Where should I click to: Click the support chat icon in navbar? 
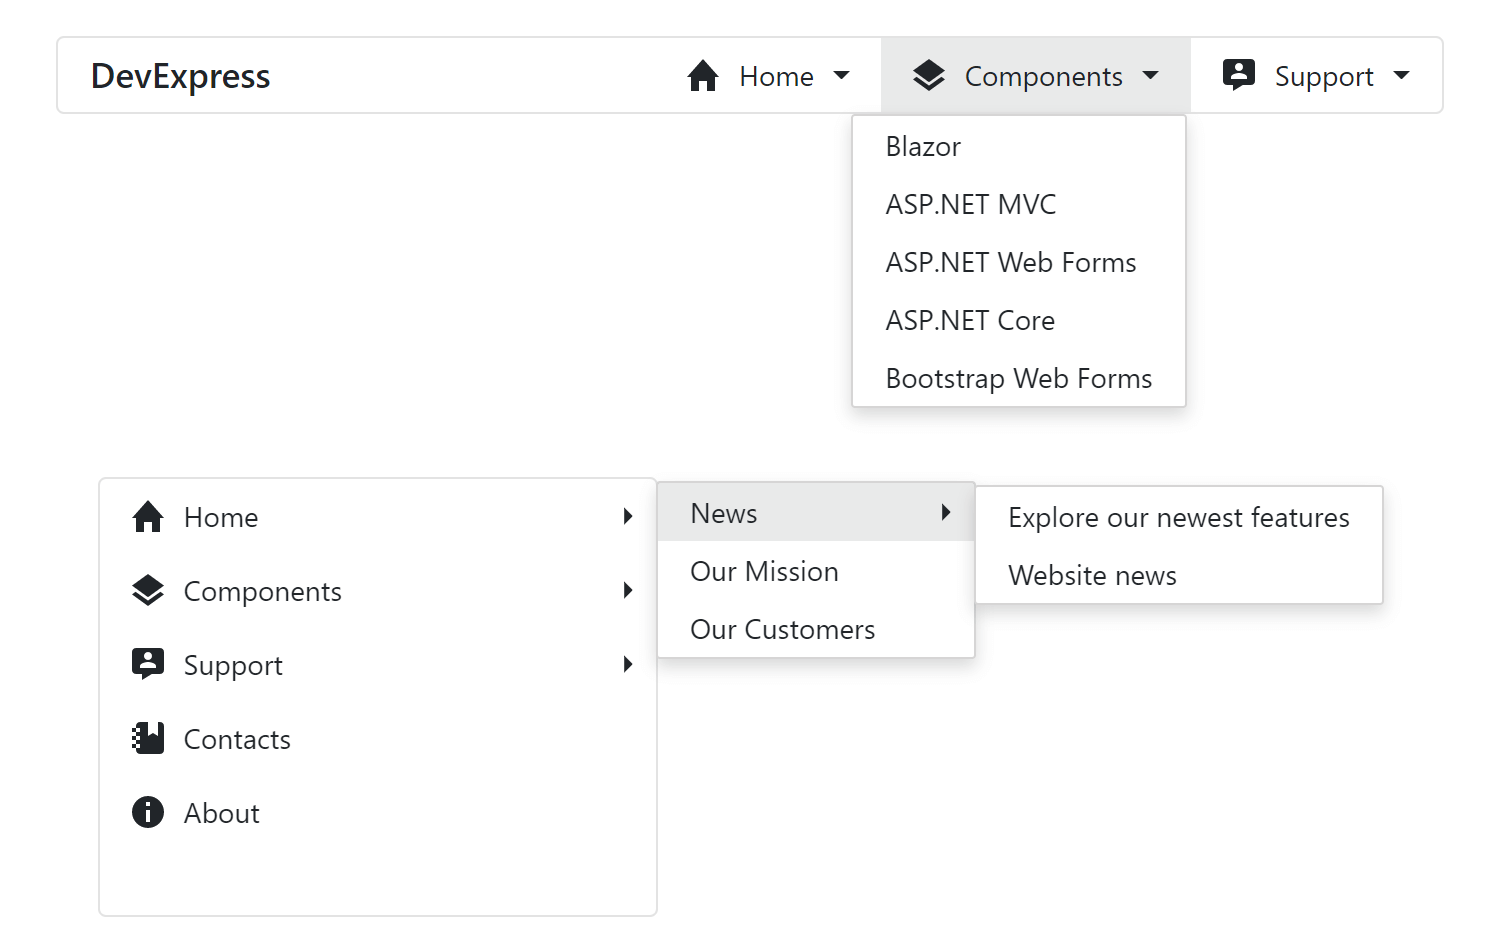[1239, 75]
